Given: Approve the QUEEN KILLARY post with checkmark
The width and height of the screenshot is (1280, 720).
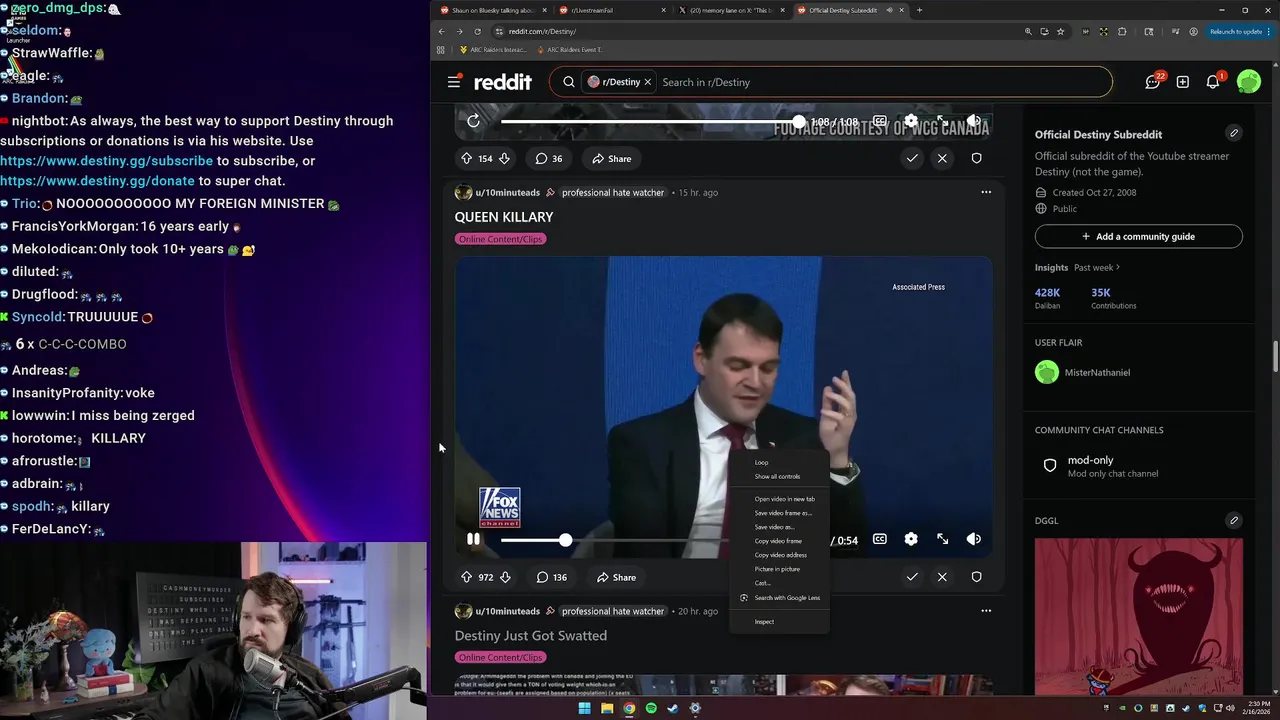Looking at the screenshot, I should pyautogui.click(x=912, y=577).
